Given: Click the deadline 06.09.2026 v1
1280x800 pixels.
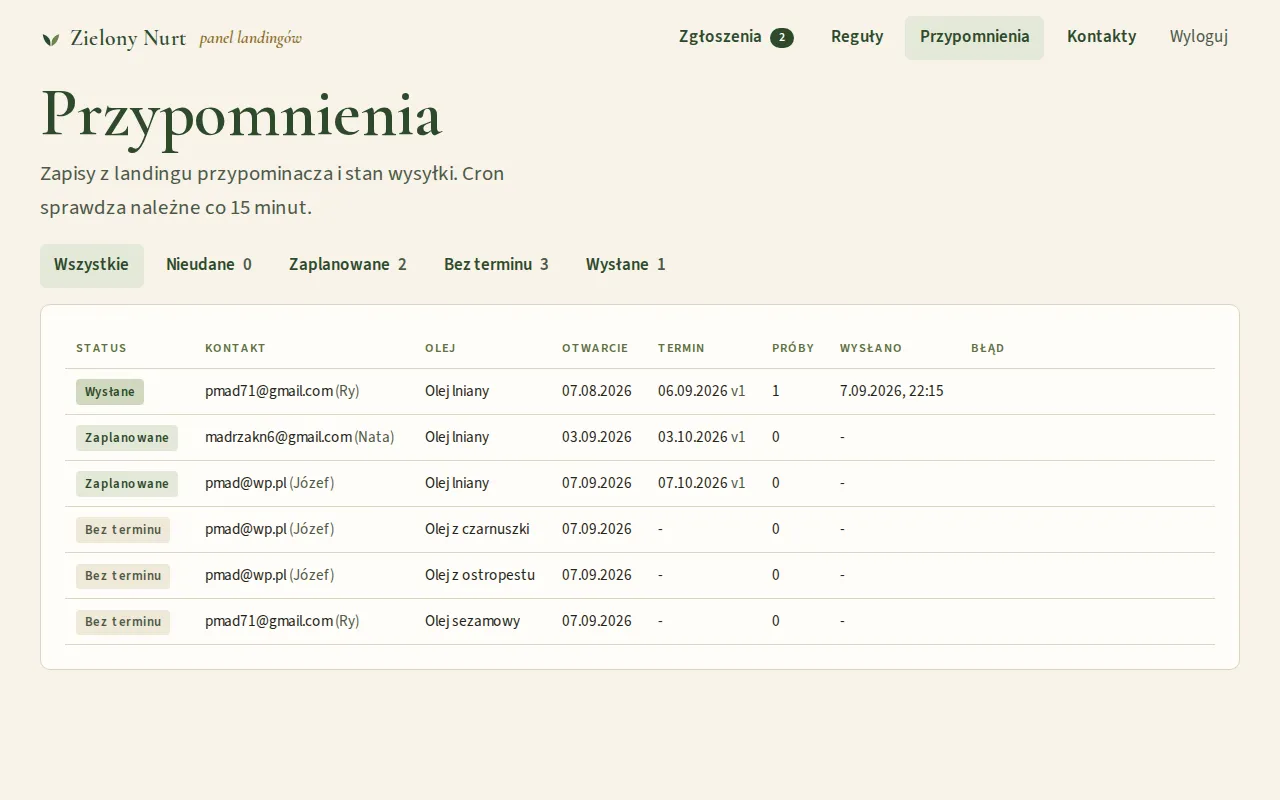Looking at the screenshot, I should pos(702,391).
